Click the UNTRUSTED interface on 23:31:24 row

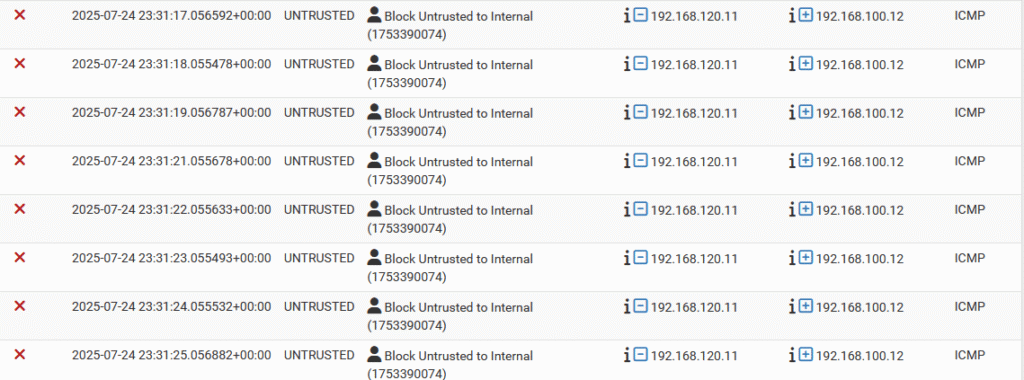[x=319, y=306]
